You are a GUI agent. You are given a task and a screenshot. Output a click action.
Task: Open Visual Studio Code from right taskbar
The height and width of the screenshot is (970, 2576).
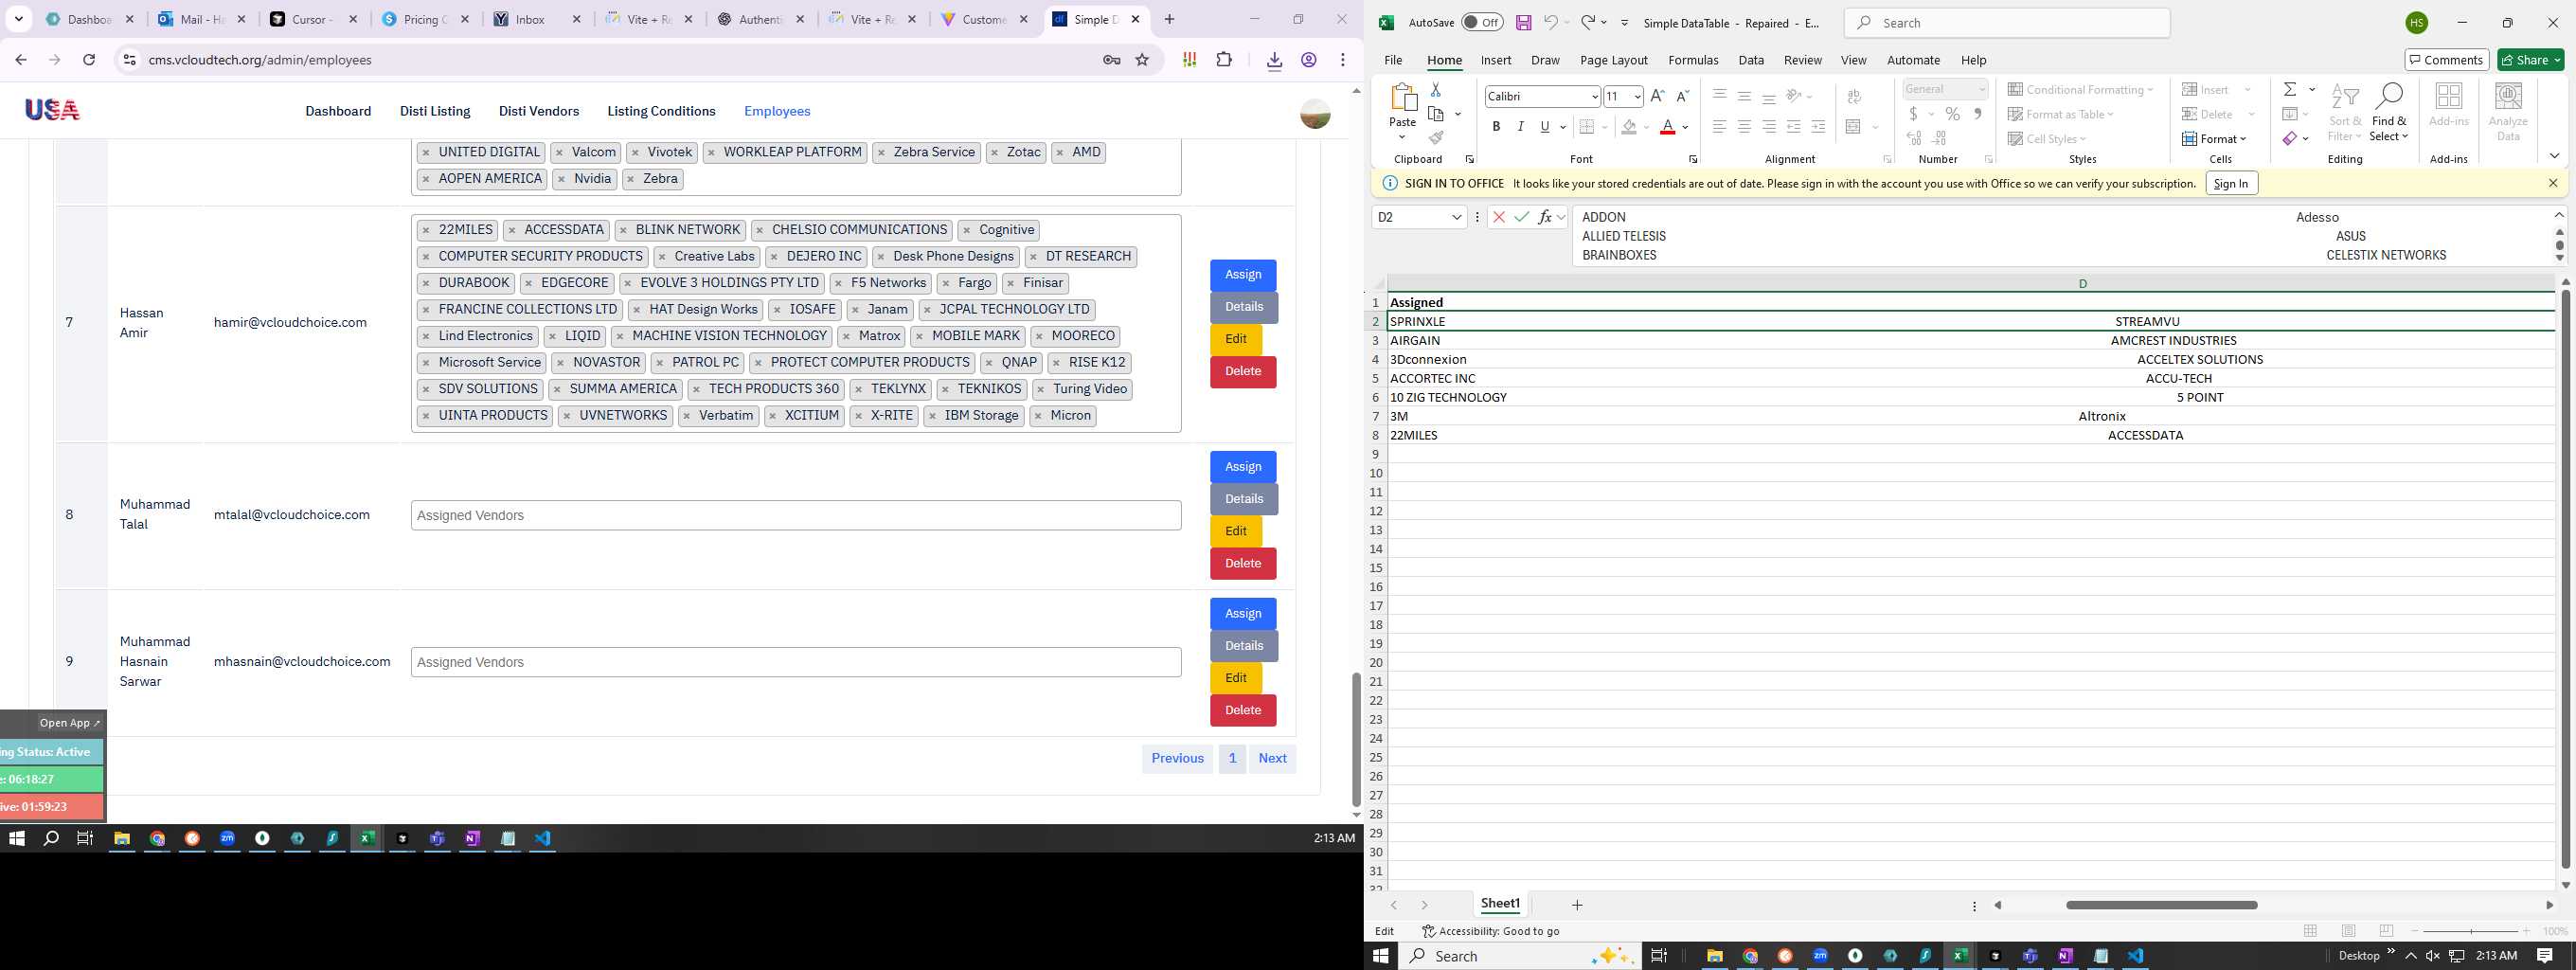tap(2135, 956)
